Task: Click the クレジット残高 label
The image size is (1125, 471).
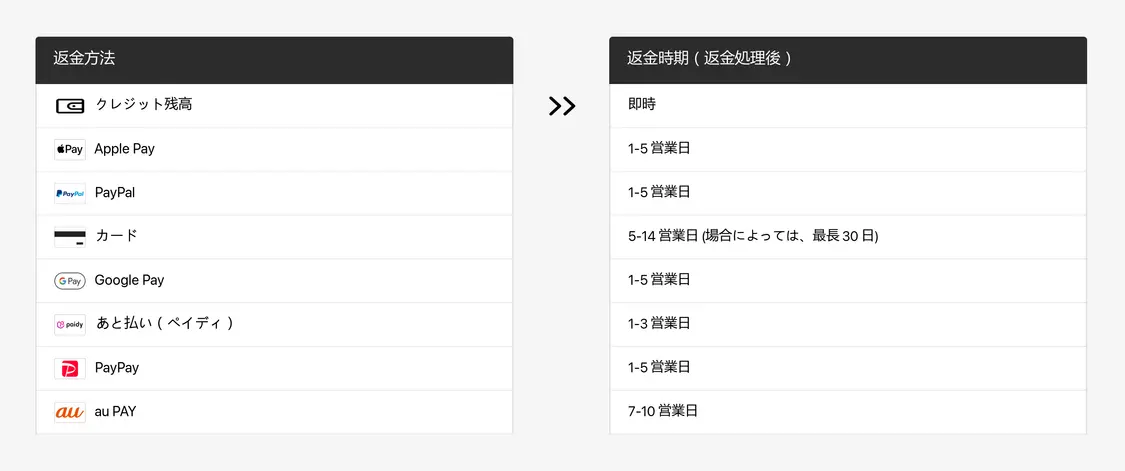Action: [143, 104]
